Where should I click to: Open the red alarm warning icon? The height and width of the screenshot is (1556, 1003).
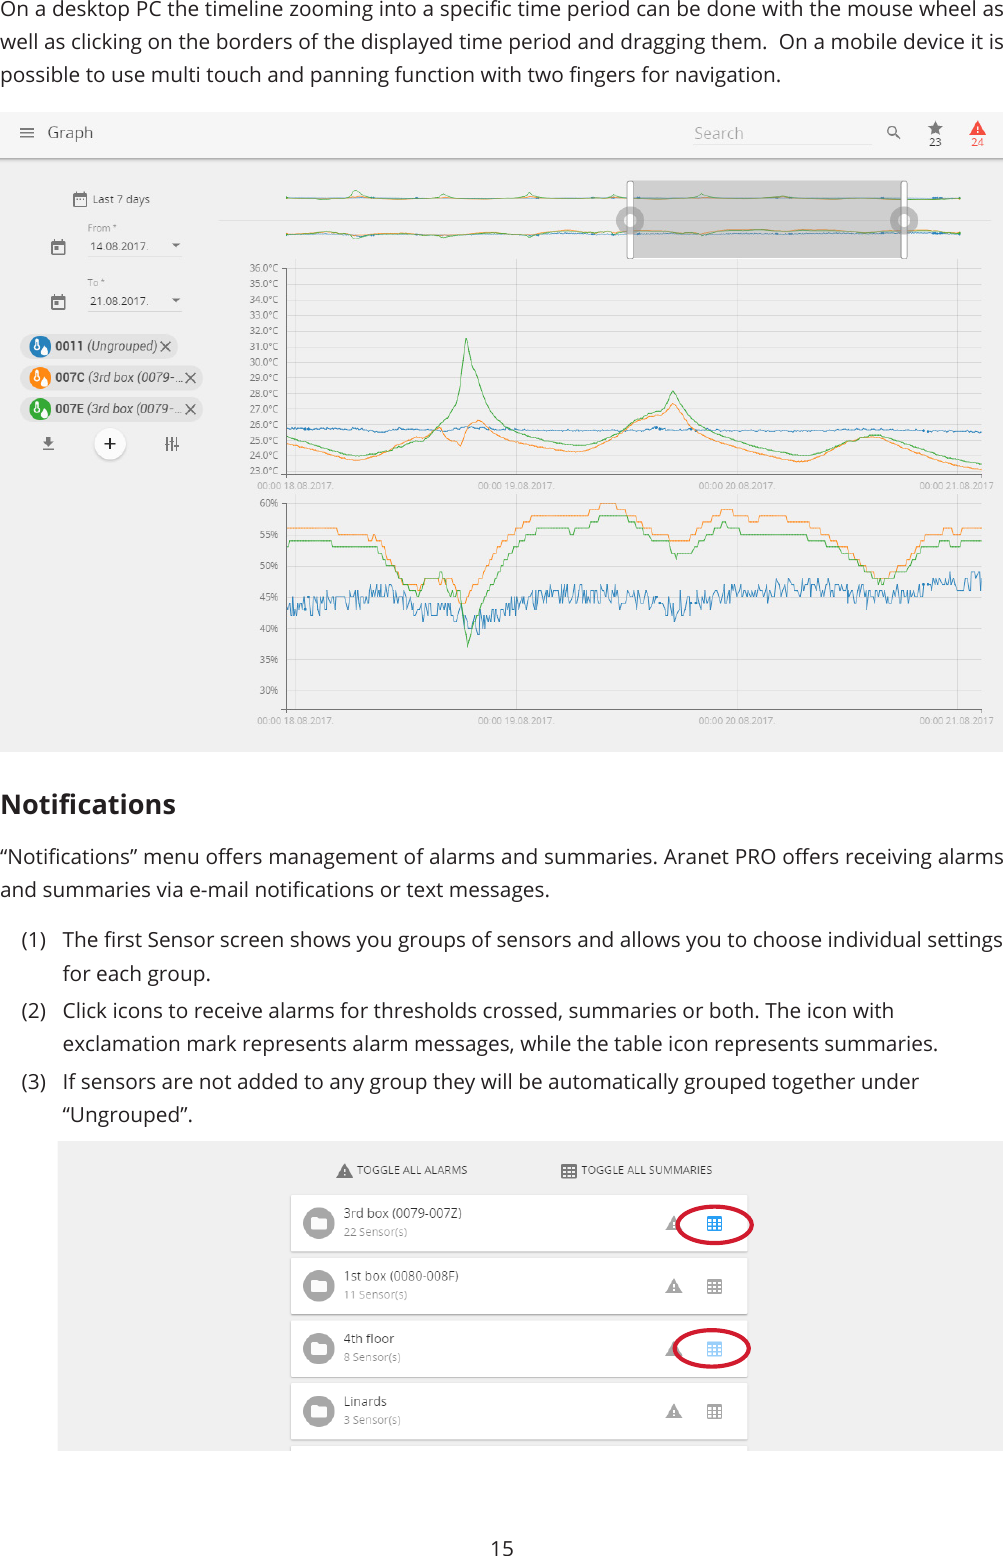tap(977, 130)
